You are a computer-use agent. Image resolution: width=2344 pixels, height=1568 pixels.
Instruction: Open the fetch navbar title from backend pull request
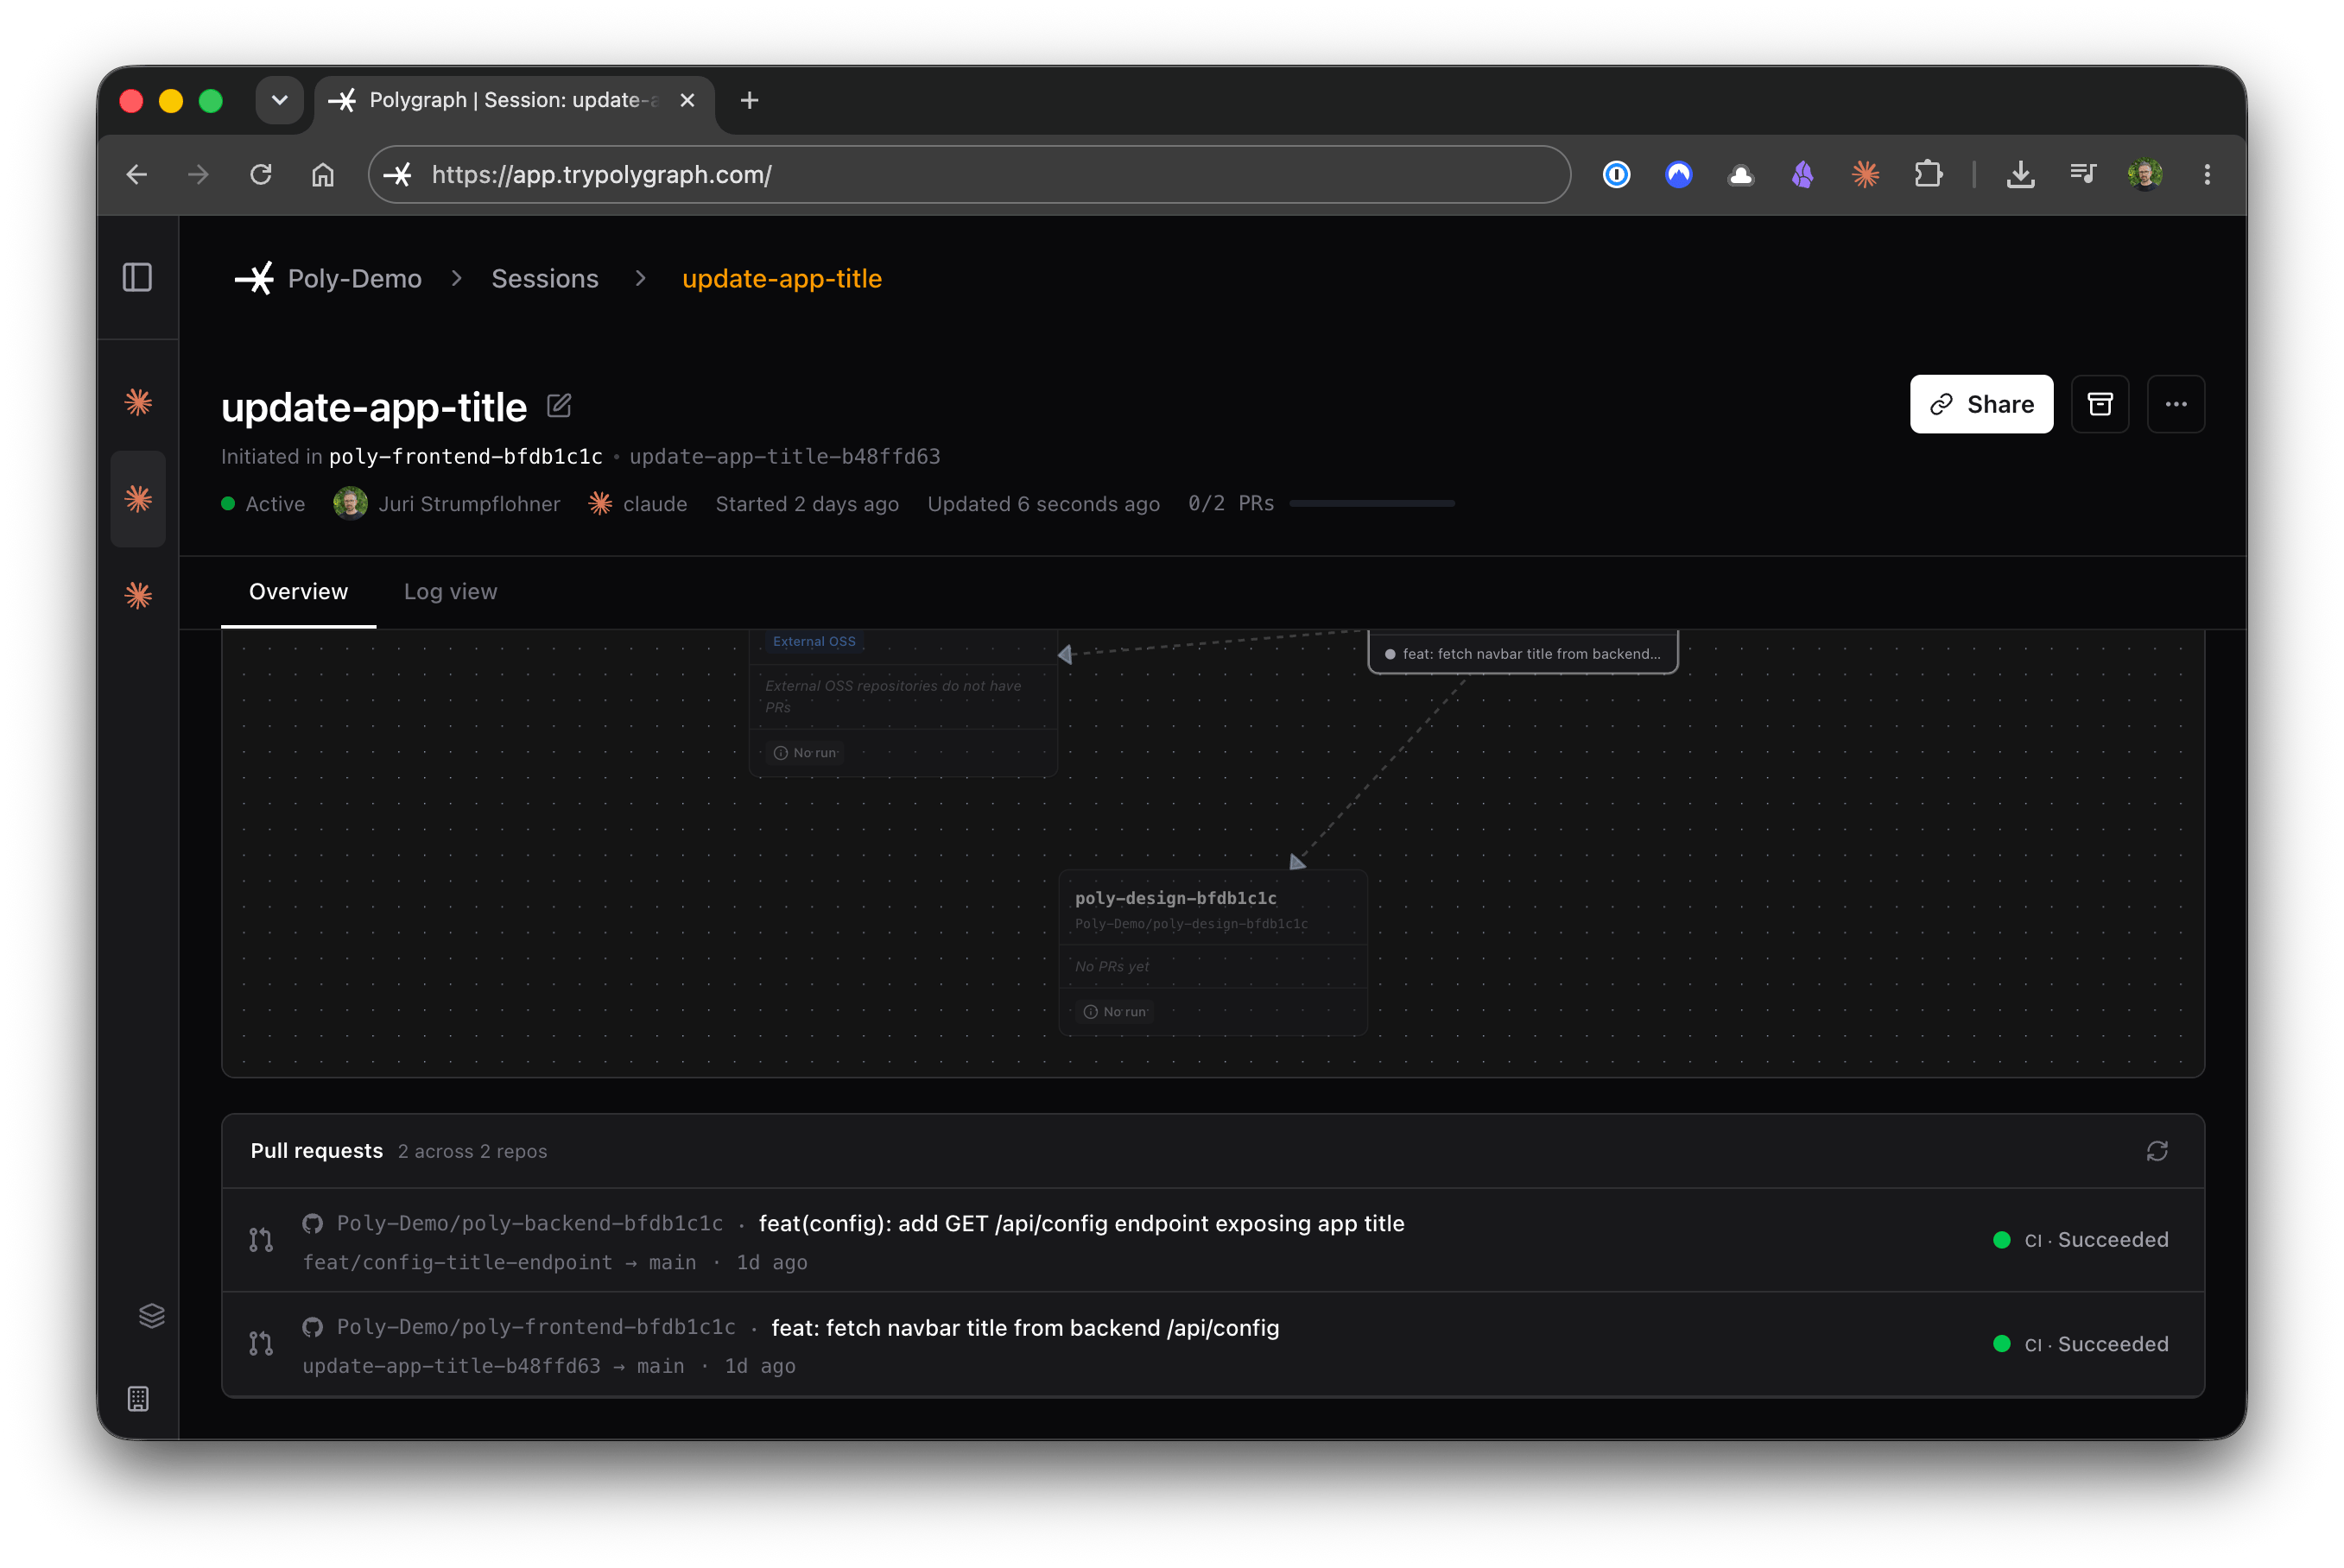click(x=1025, y=1327)
